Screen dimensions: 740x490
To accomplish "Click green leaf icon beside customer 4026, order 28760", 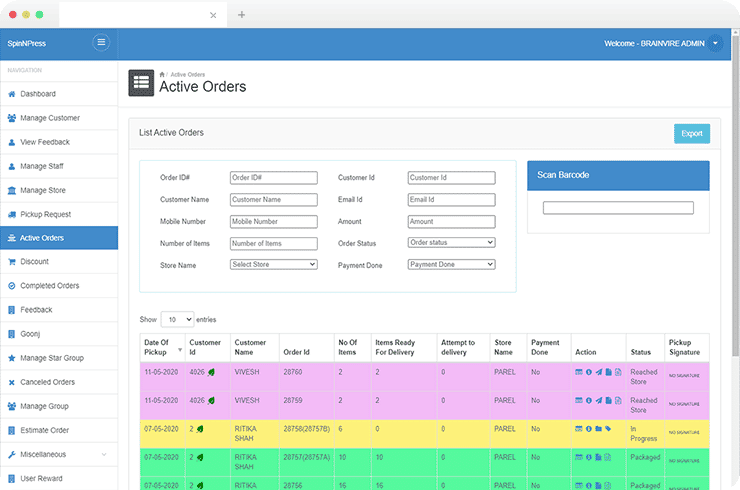I will click(211, 372).
